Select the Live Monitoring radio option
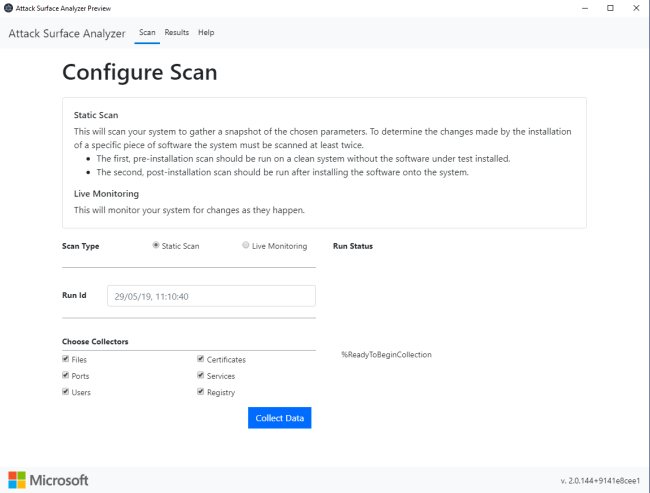The image size is (650, 493). point(246,245)
